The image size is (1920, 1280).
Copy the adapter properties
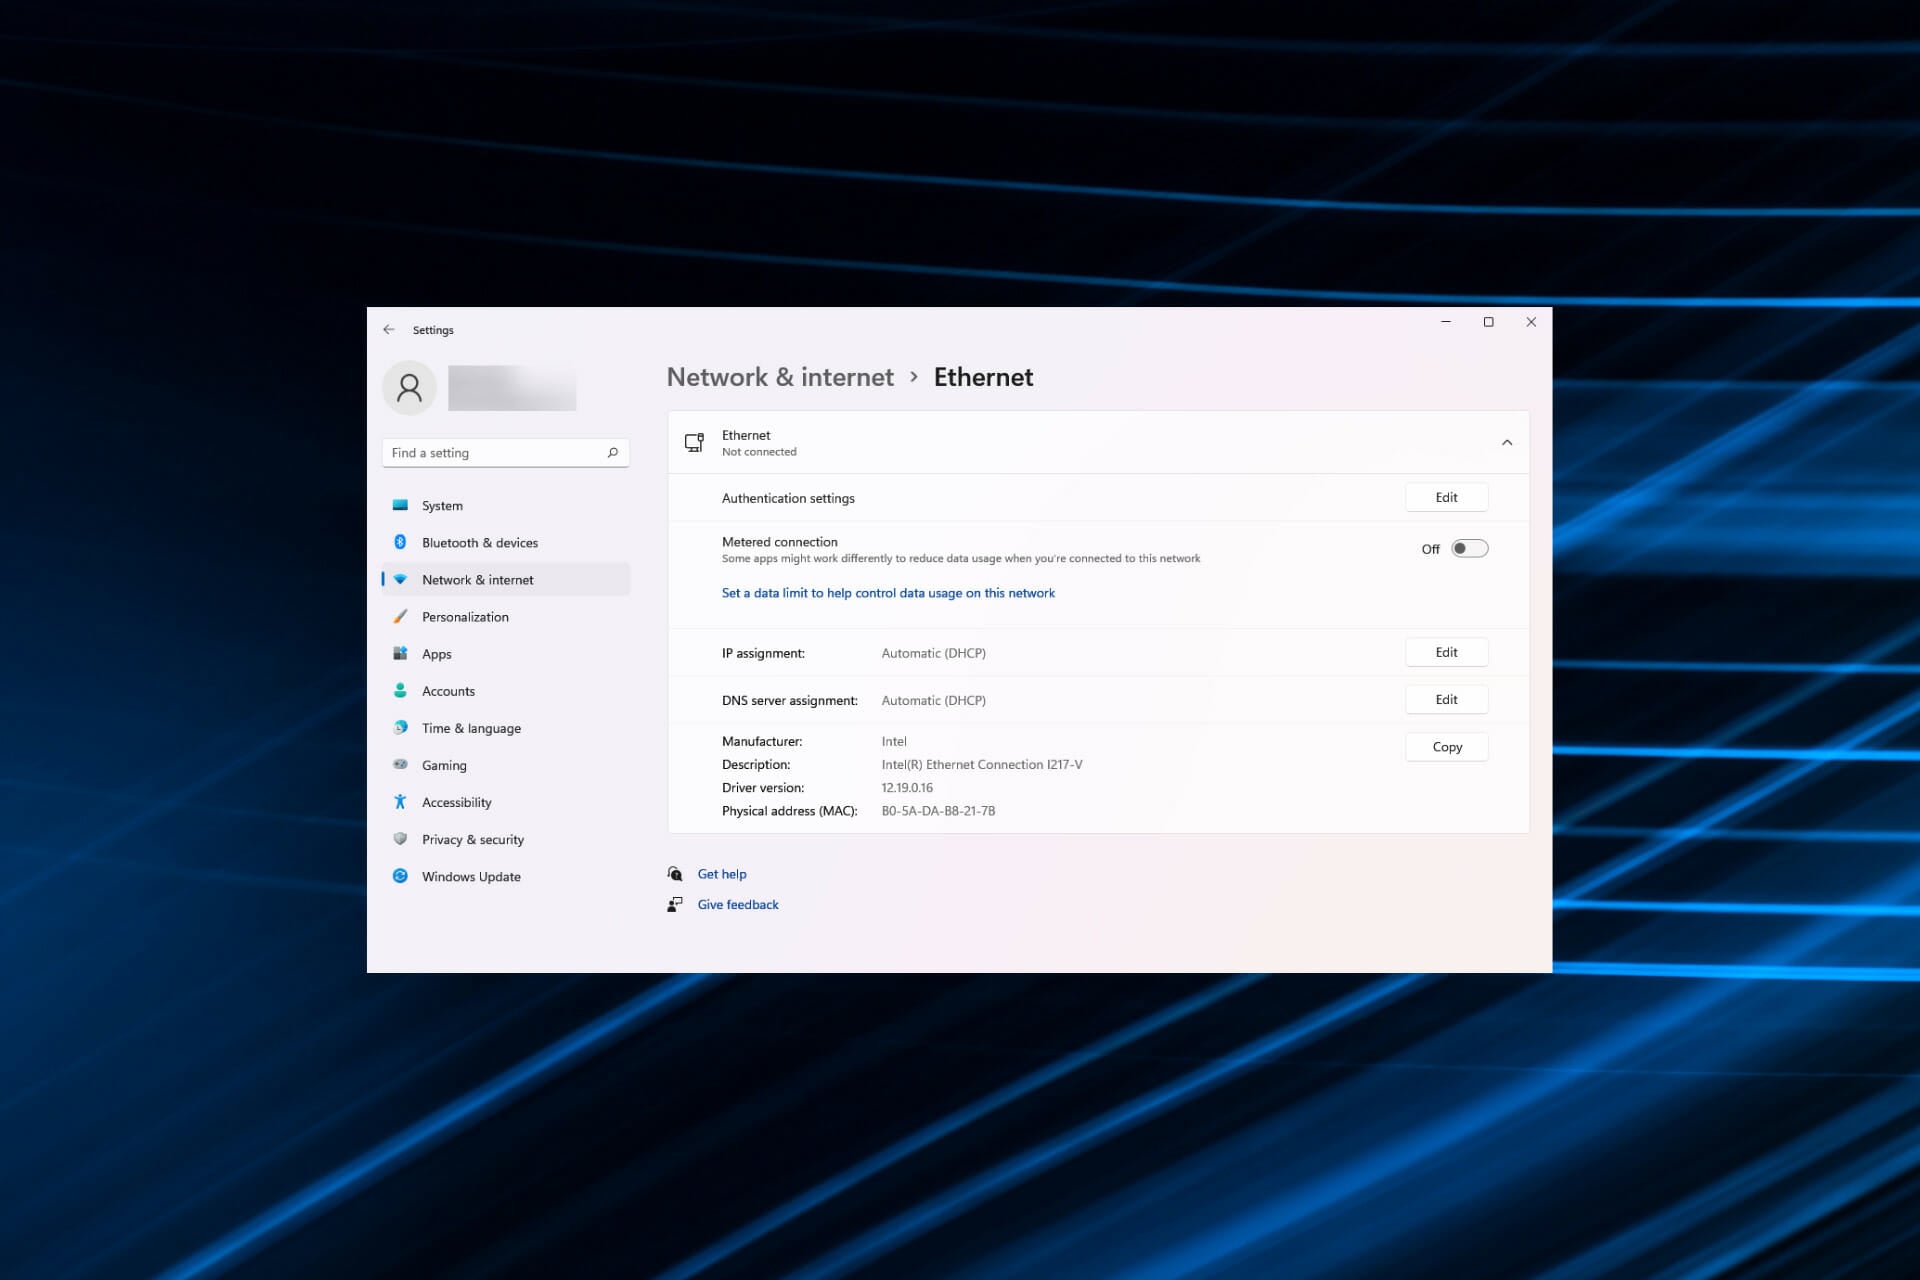1446,747
